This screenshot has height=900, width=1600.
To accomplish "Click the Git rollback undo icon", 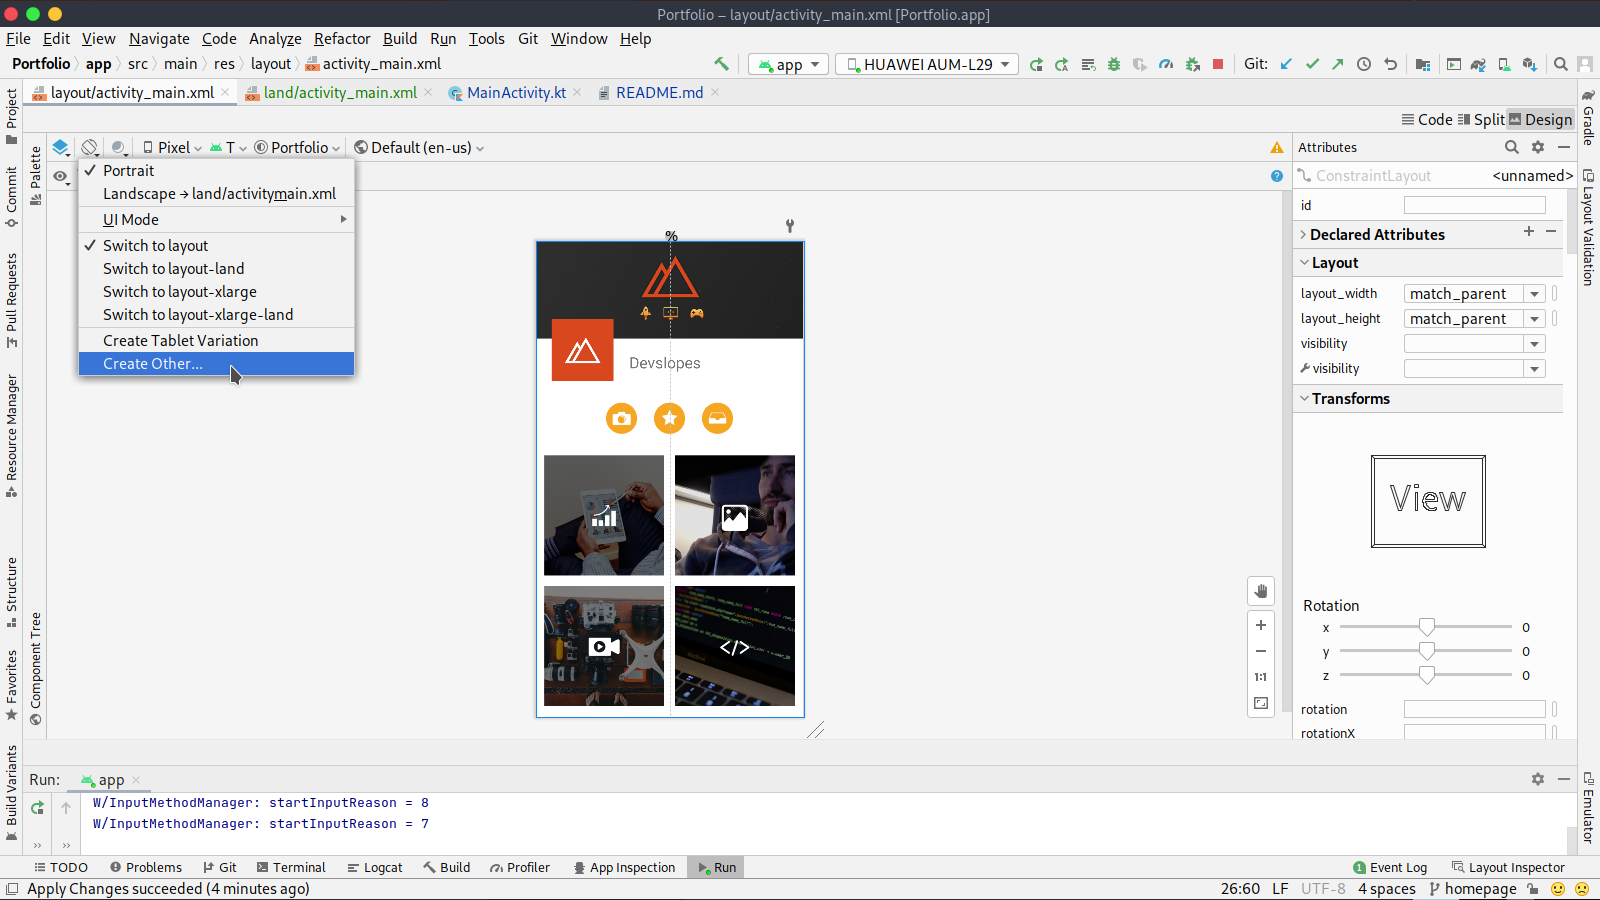I will [1390, 64].
